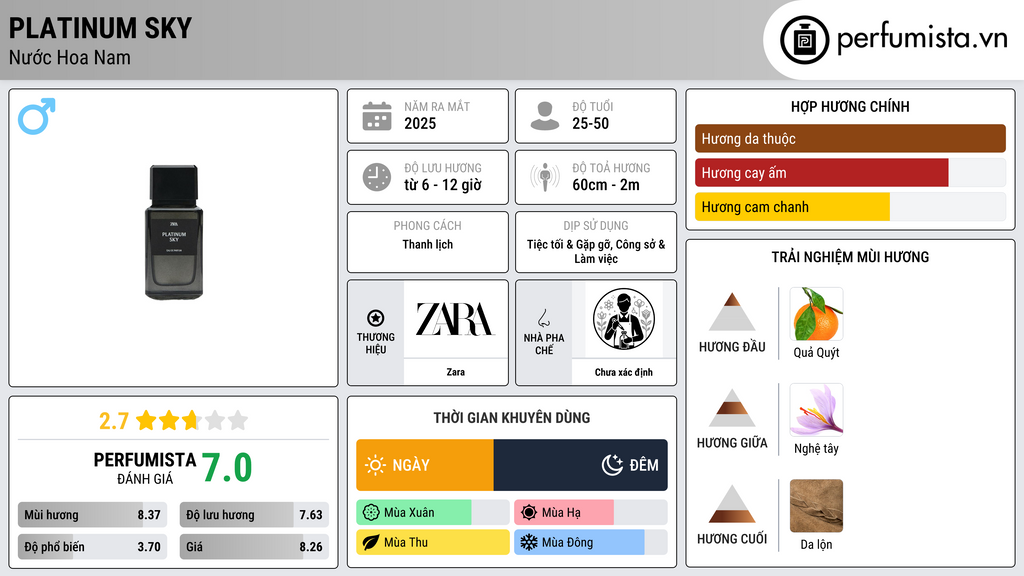Image resolution: width=1024 pixels, height=576 pixels.
Task: Click the user rating number 2.7
Action: pos(114,421)
